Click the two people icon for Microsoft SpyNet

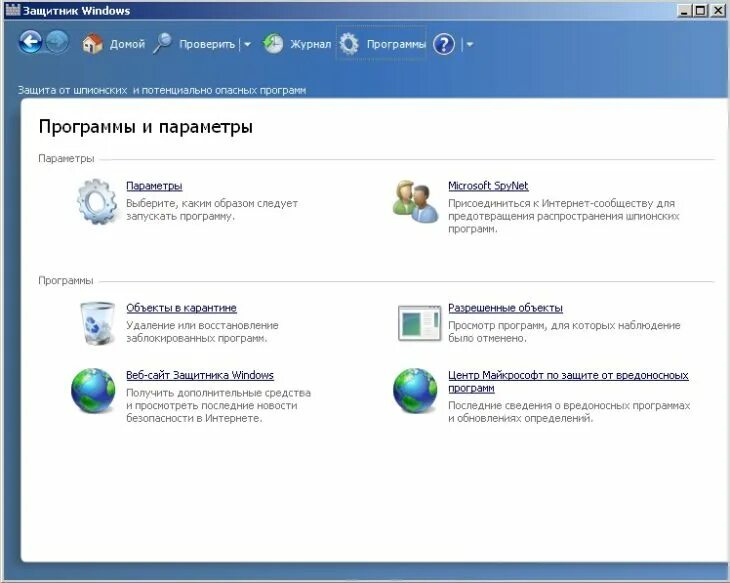[x=415, y=202]
